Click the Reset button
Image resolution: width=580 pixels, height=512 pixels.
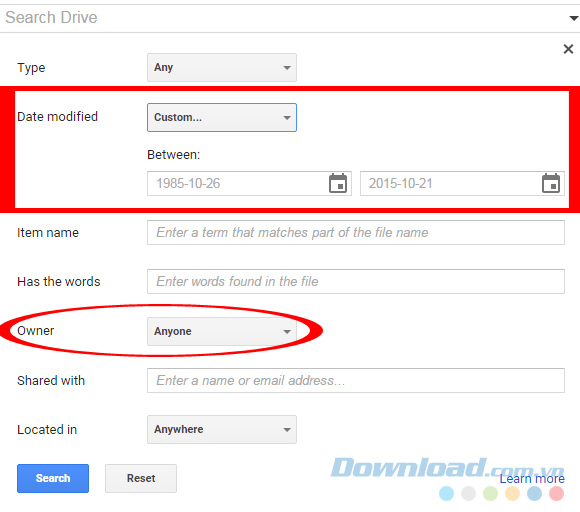point(141,478)
